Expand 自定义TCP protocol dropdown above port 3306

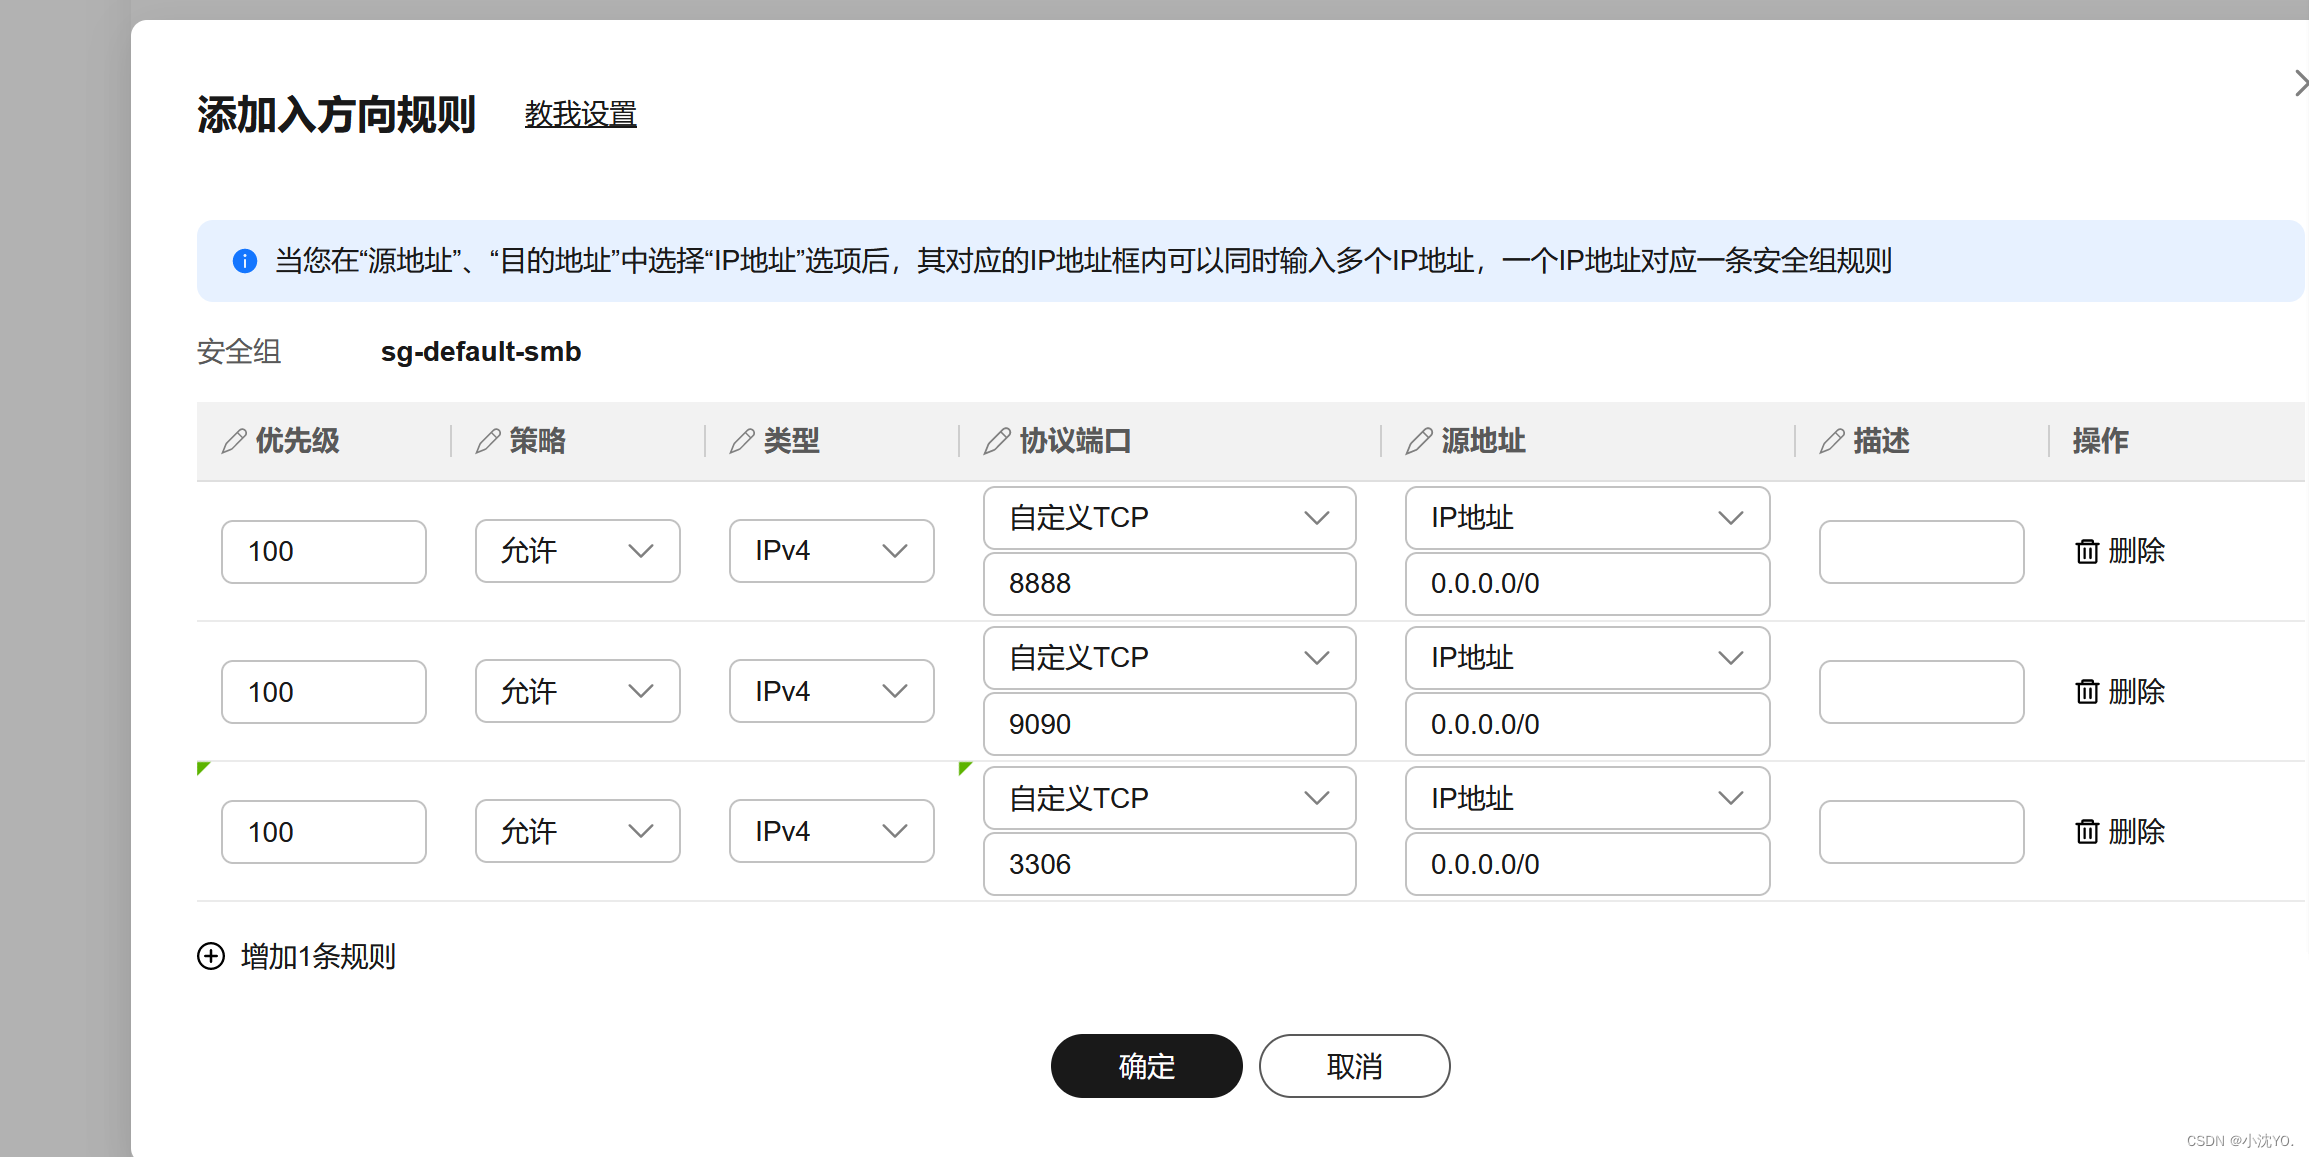1170,798
